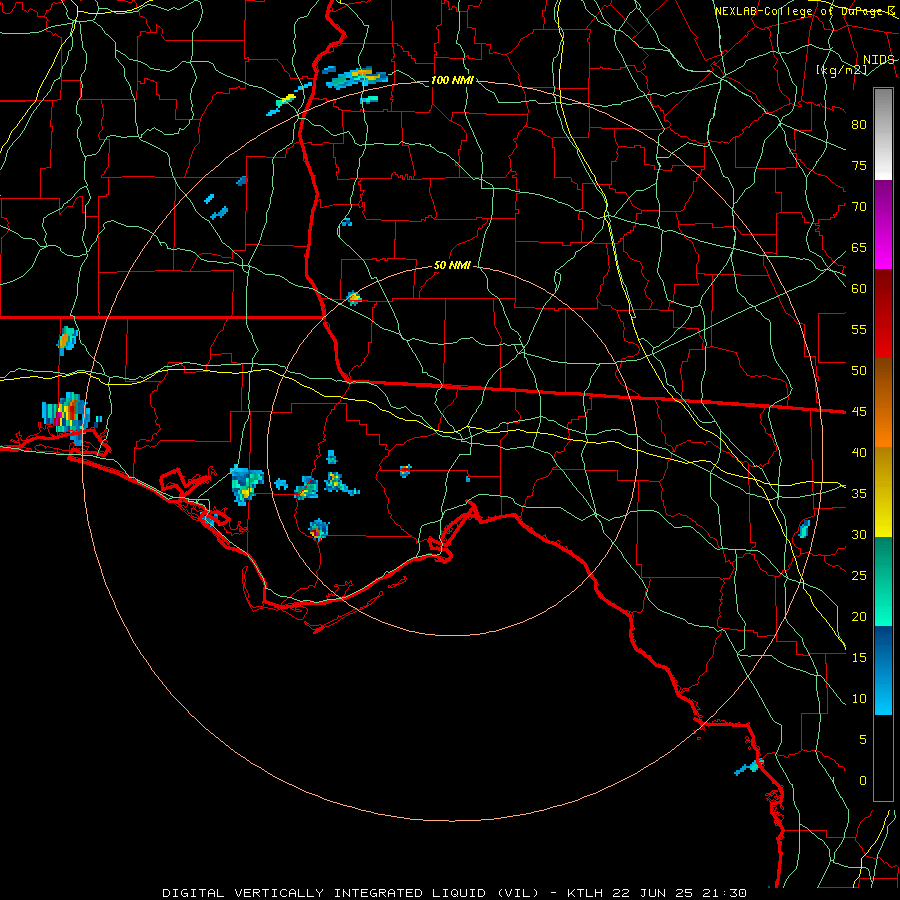Click the 75 value on the color scale
The height and width of the screenshot is (900, 900).
[x=859, y=165]
